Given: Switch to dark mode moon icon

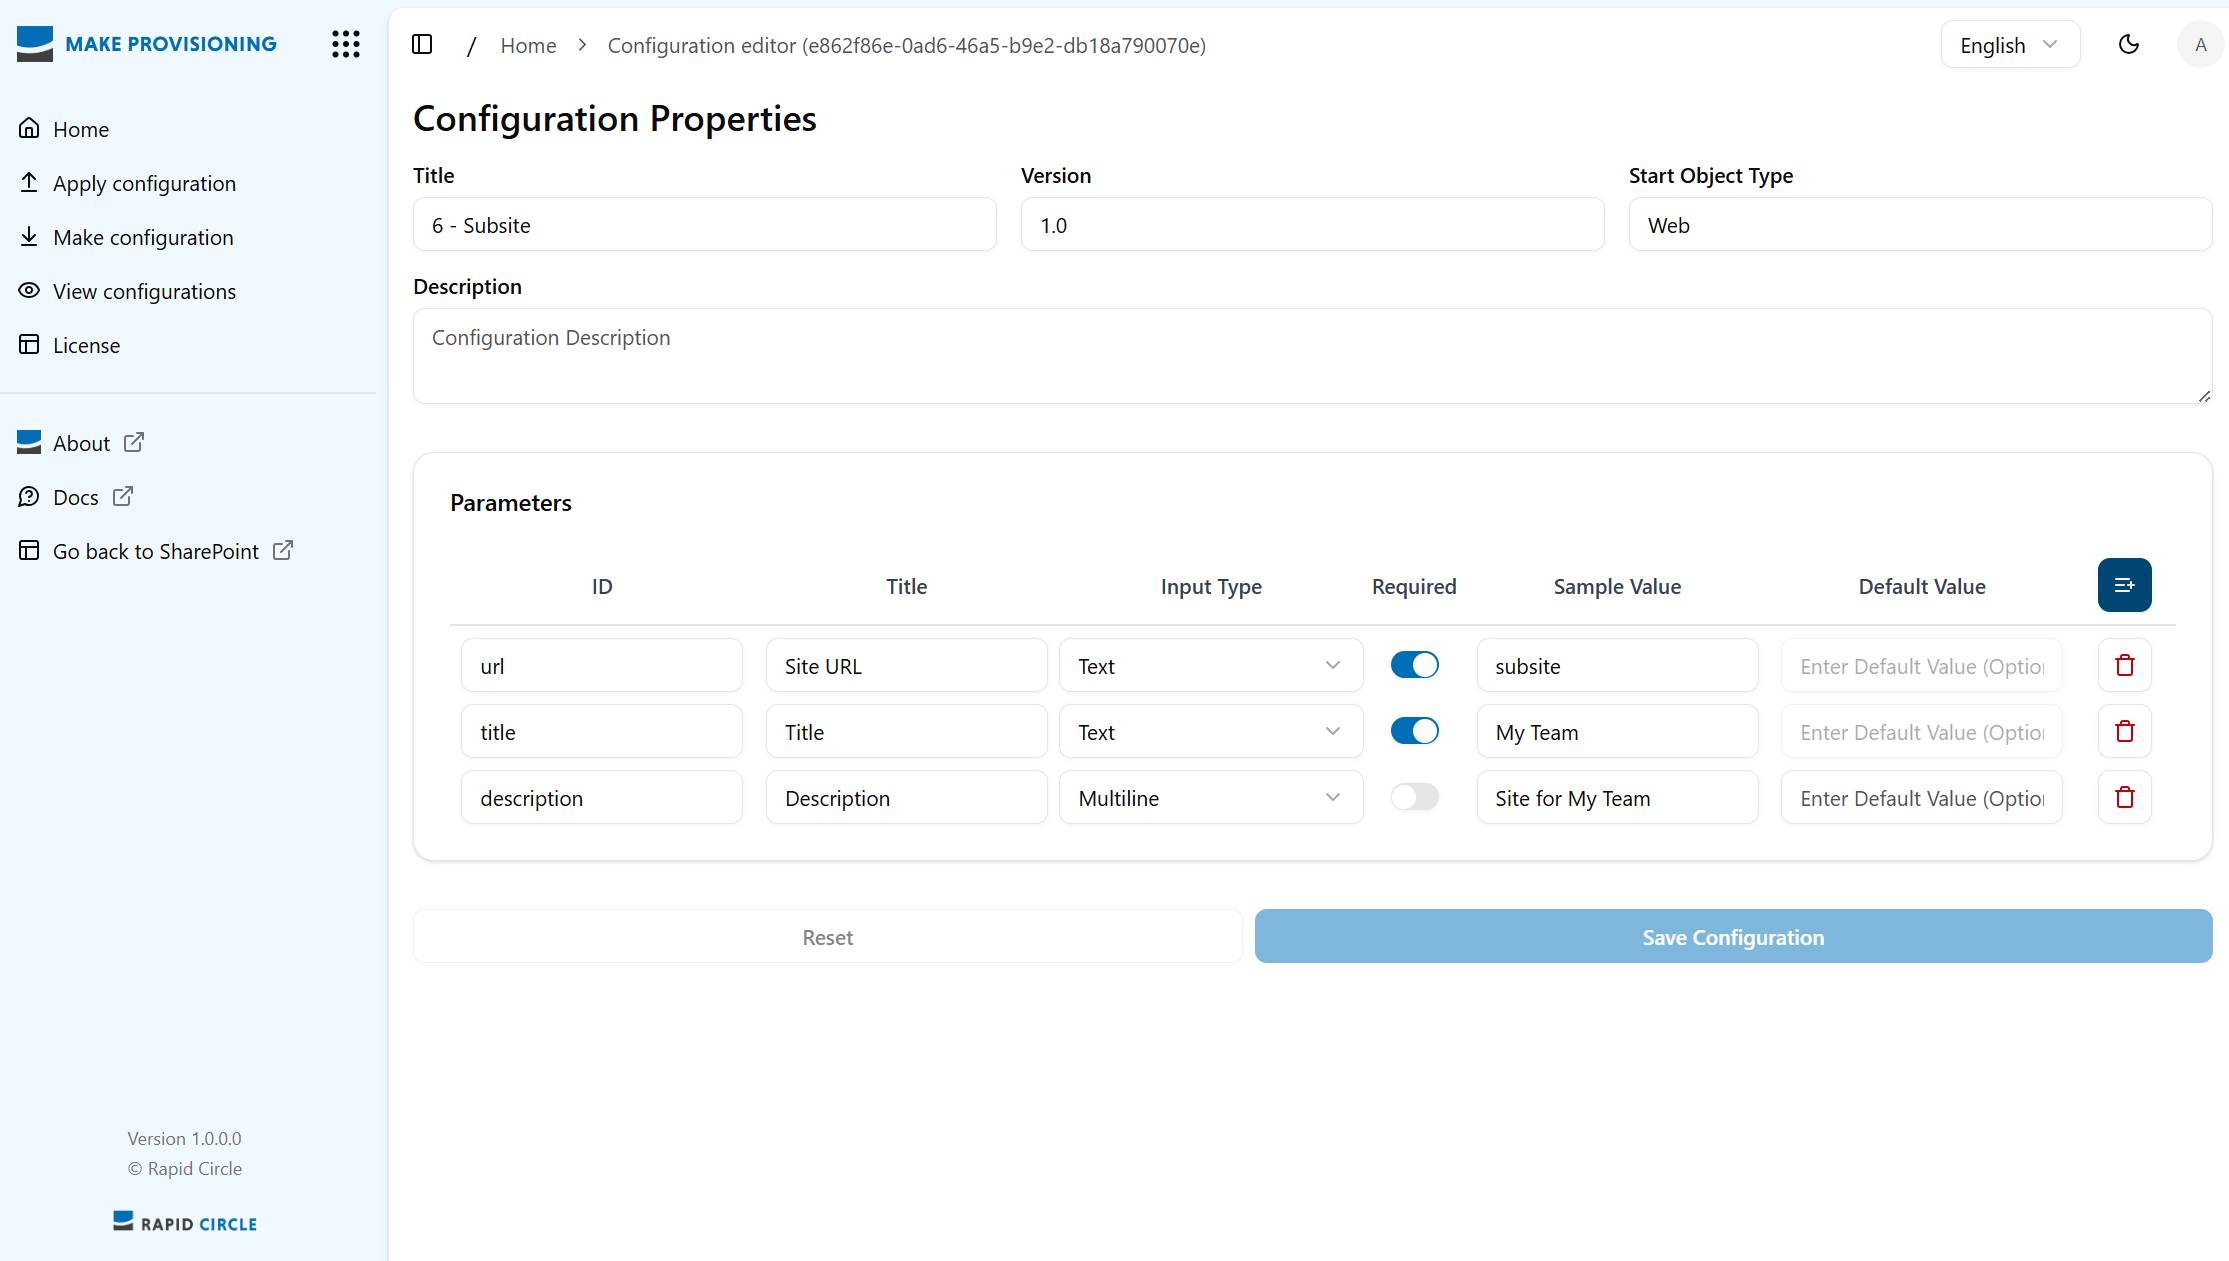Looking at the screenshot, I should pyautogui.click(x=2129, y=44).
